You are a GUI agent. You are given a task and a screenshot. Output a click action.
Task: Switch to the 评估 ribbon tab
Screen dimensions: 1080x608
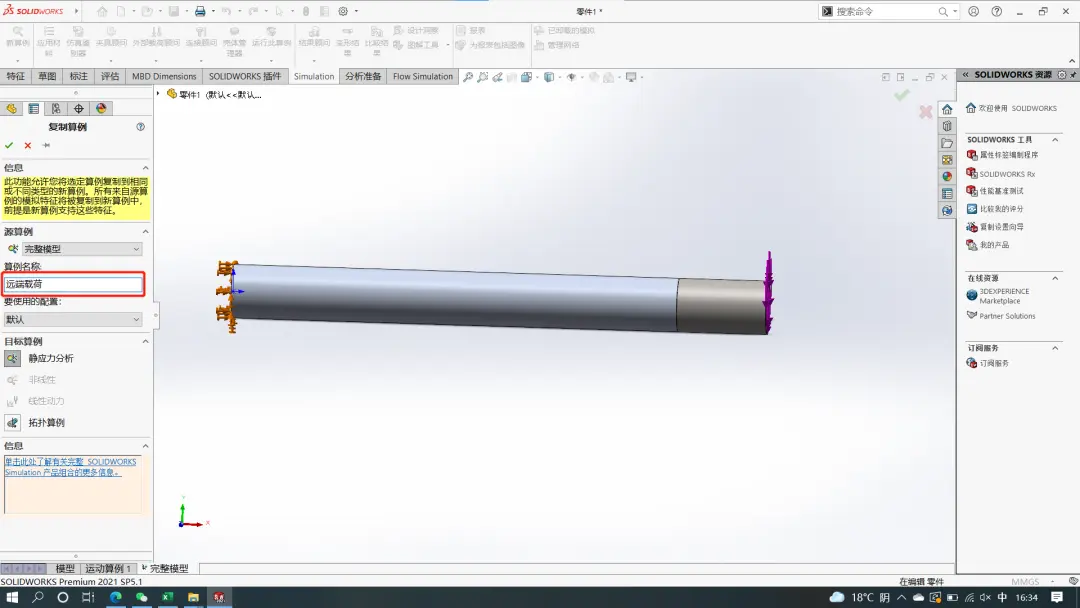[110, 76]
